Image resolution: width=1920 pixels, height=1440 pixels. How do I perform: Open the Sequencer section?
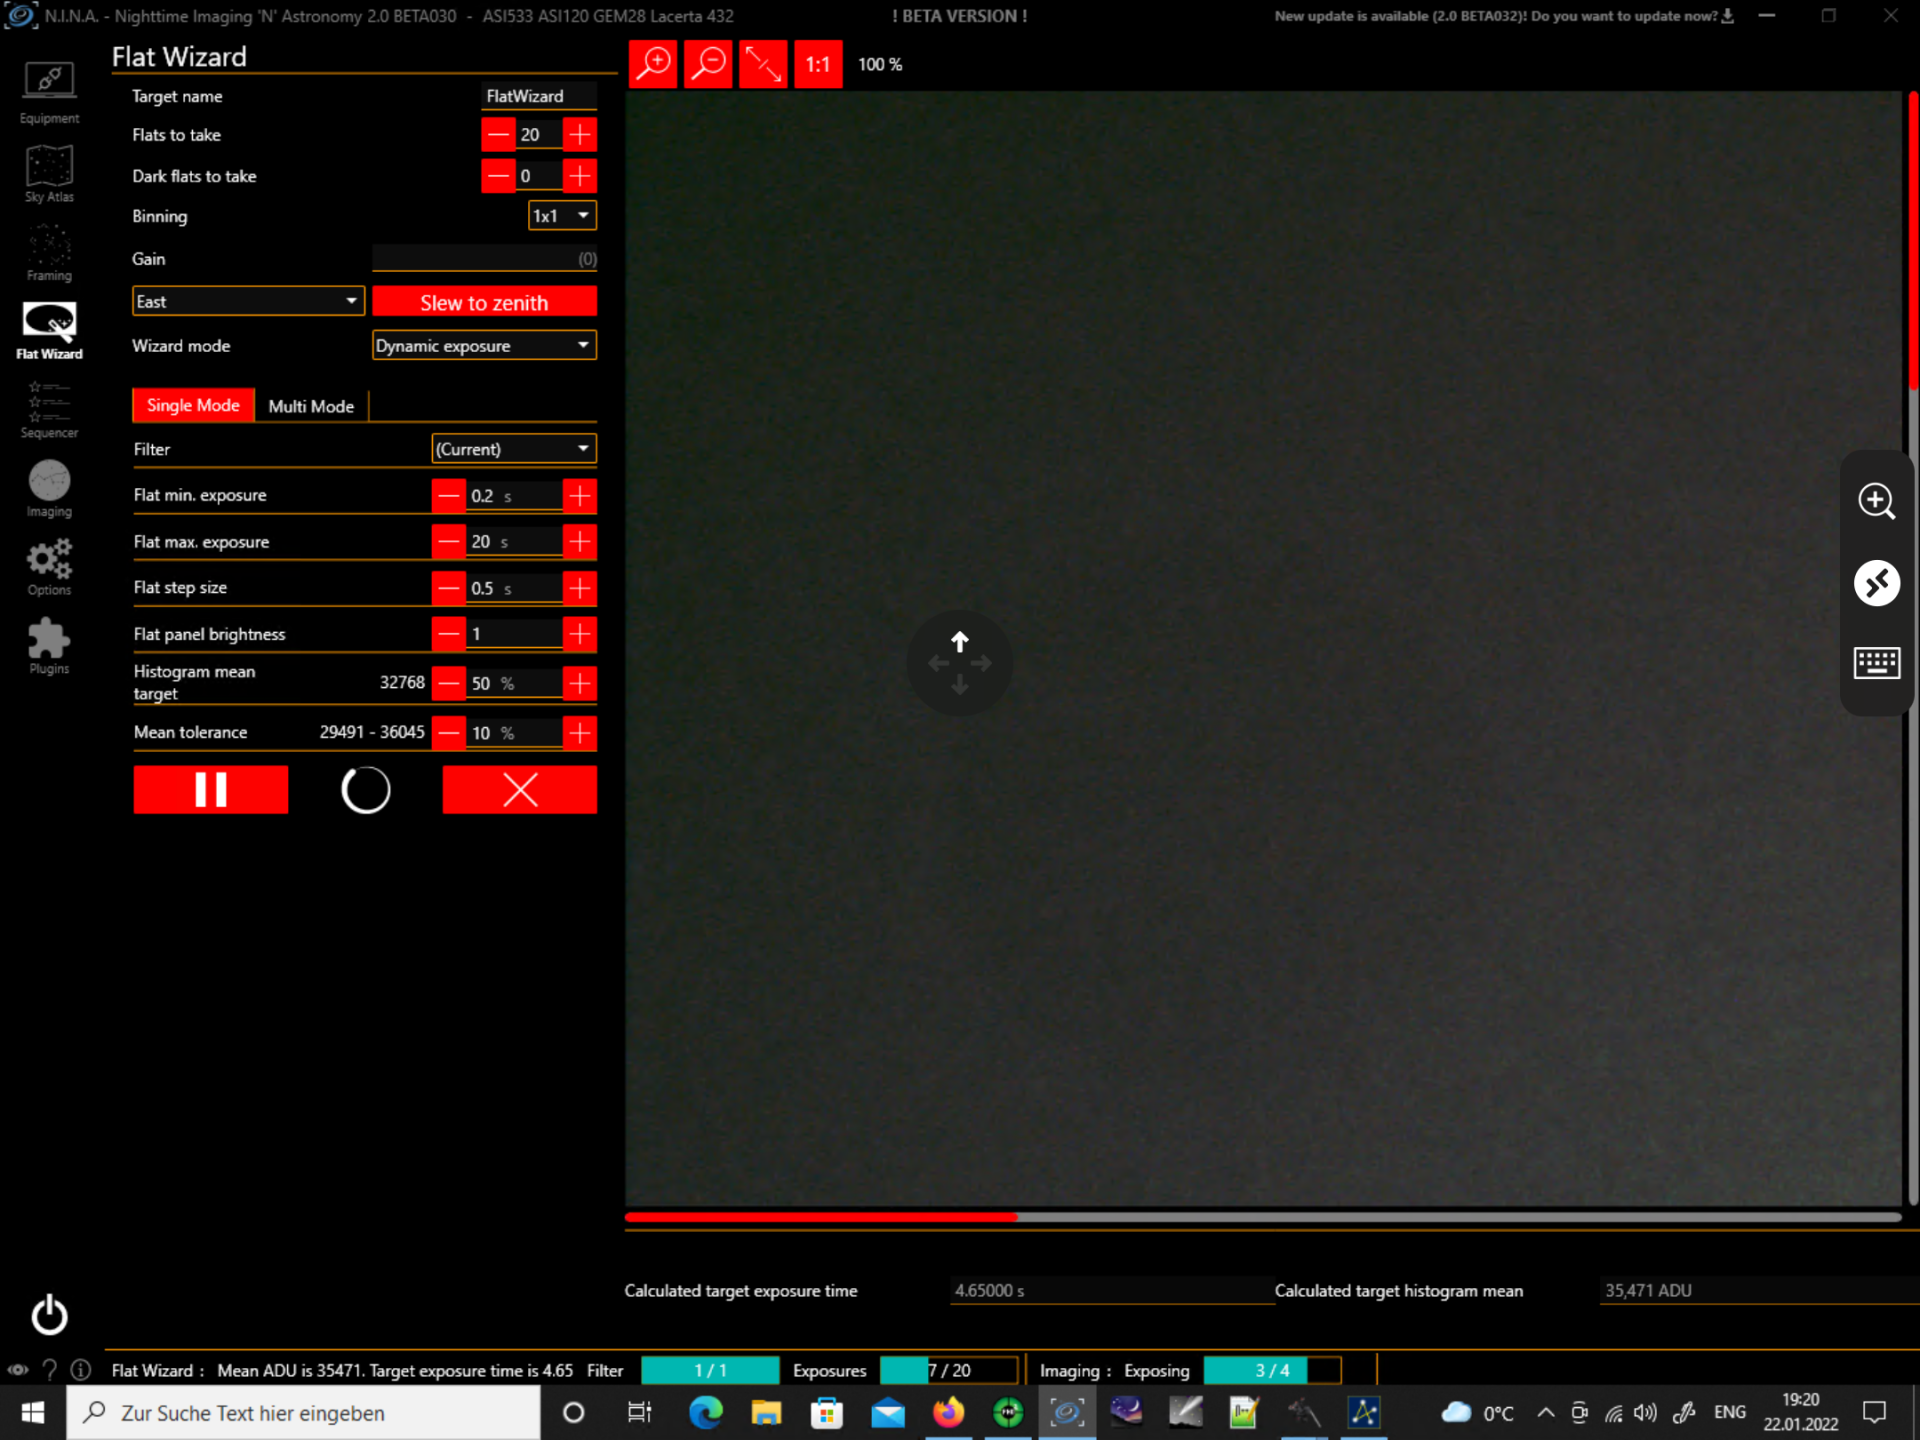tap(49, 409)
